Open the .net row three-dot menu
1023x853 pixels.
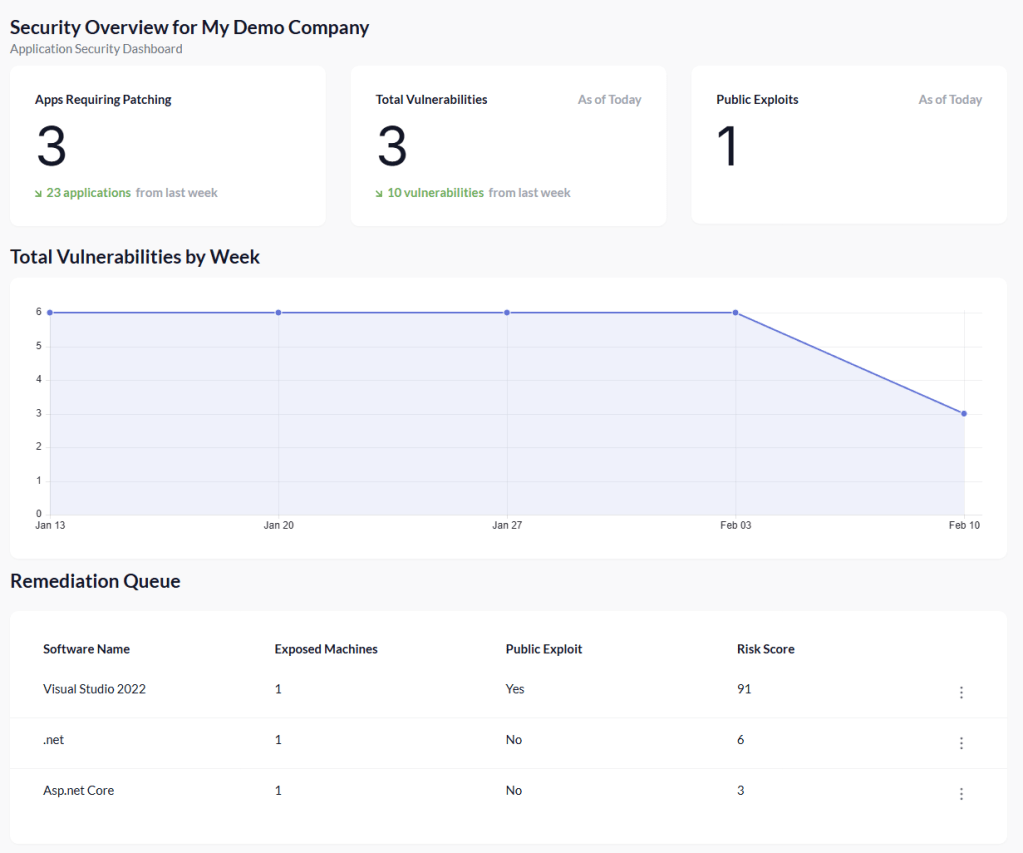click(961, 743)
